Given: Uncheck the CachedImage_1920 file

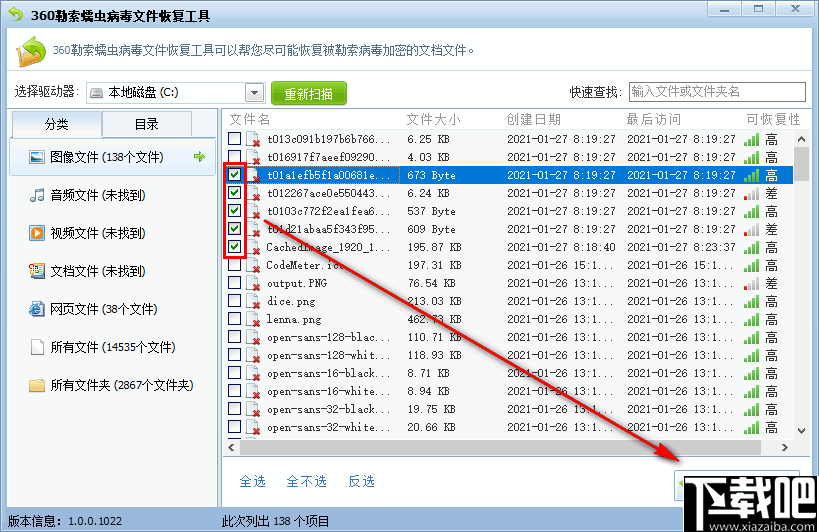Looking at the screenshot, I should [x=235, y=246].
